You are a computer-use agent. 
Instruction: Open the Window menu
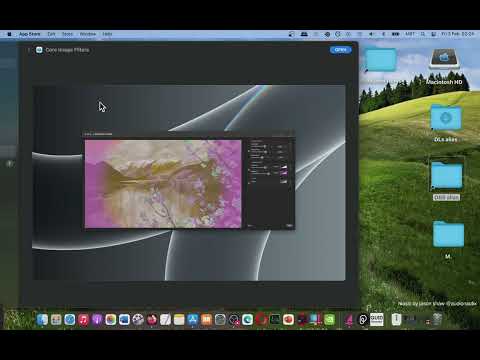88,34
